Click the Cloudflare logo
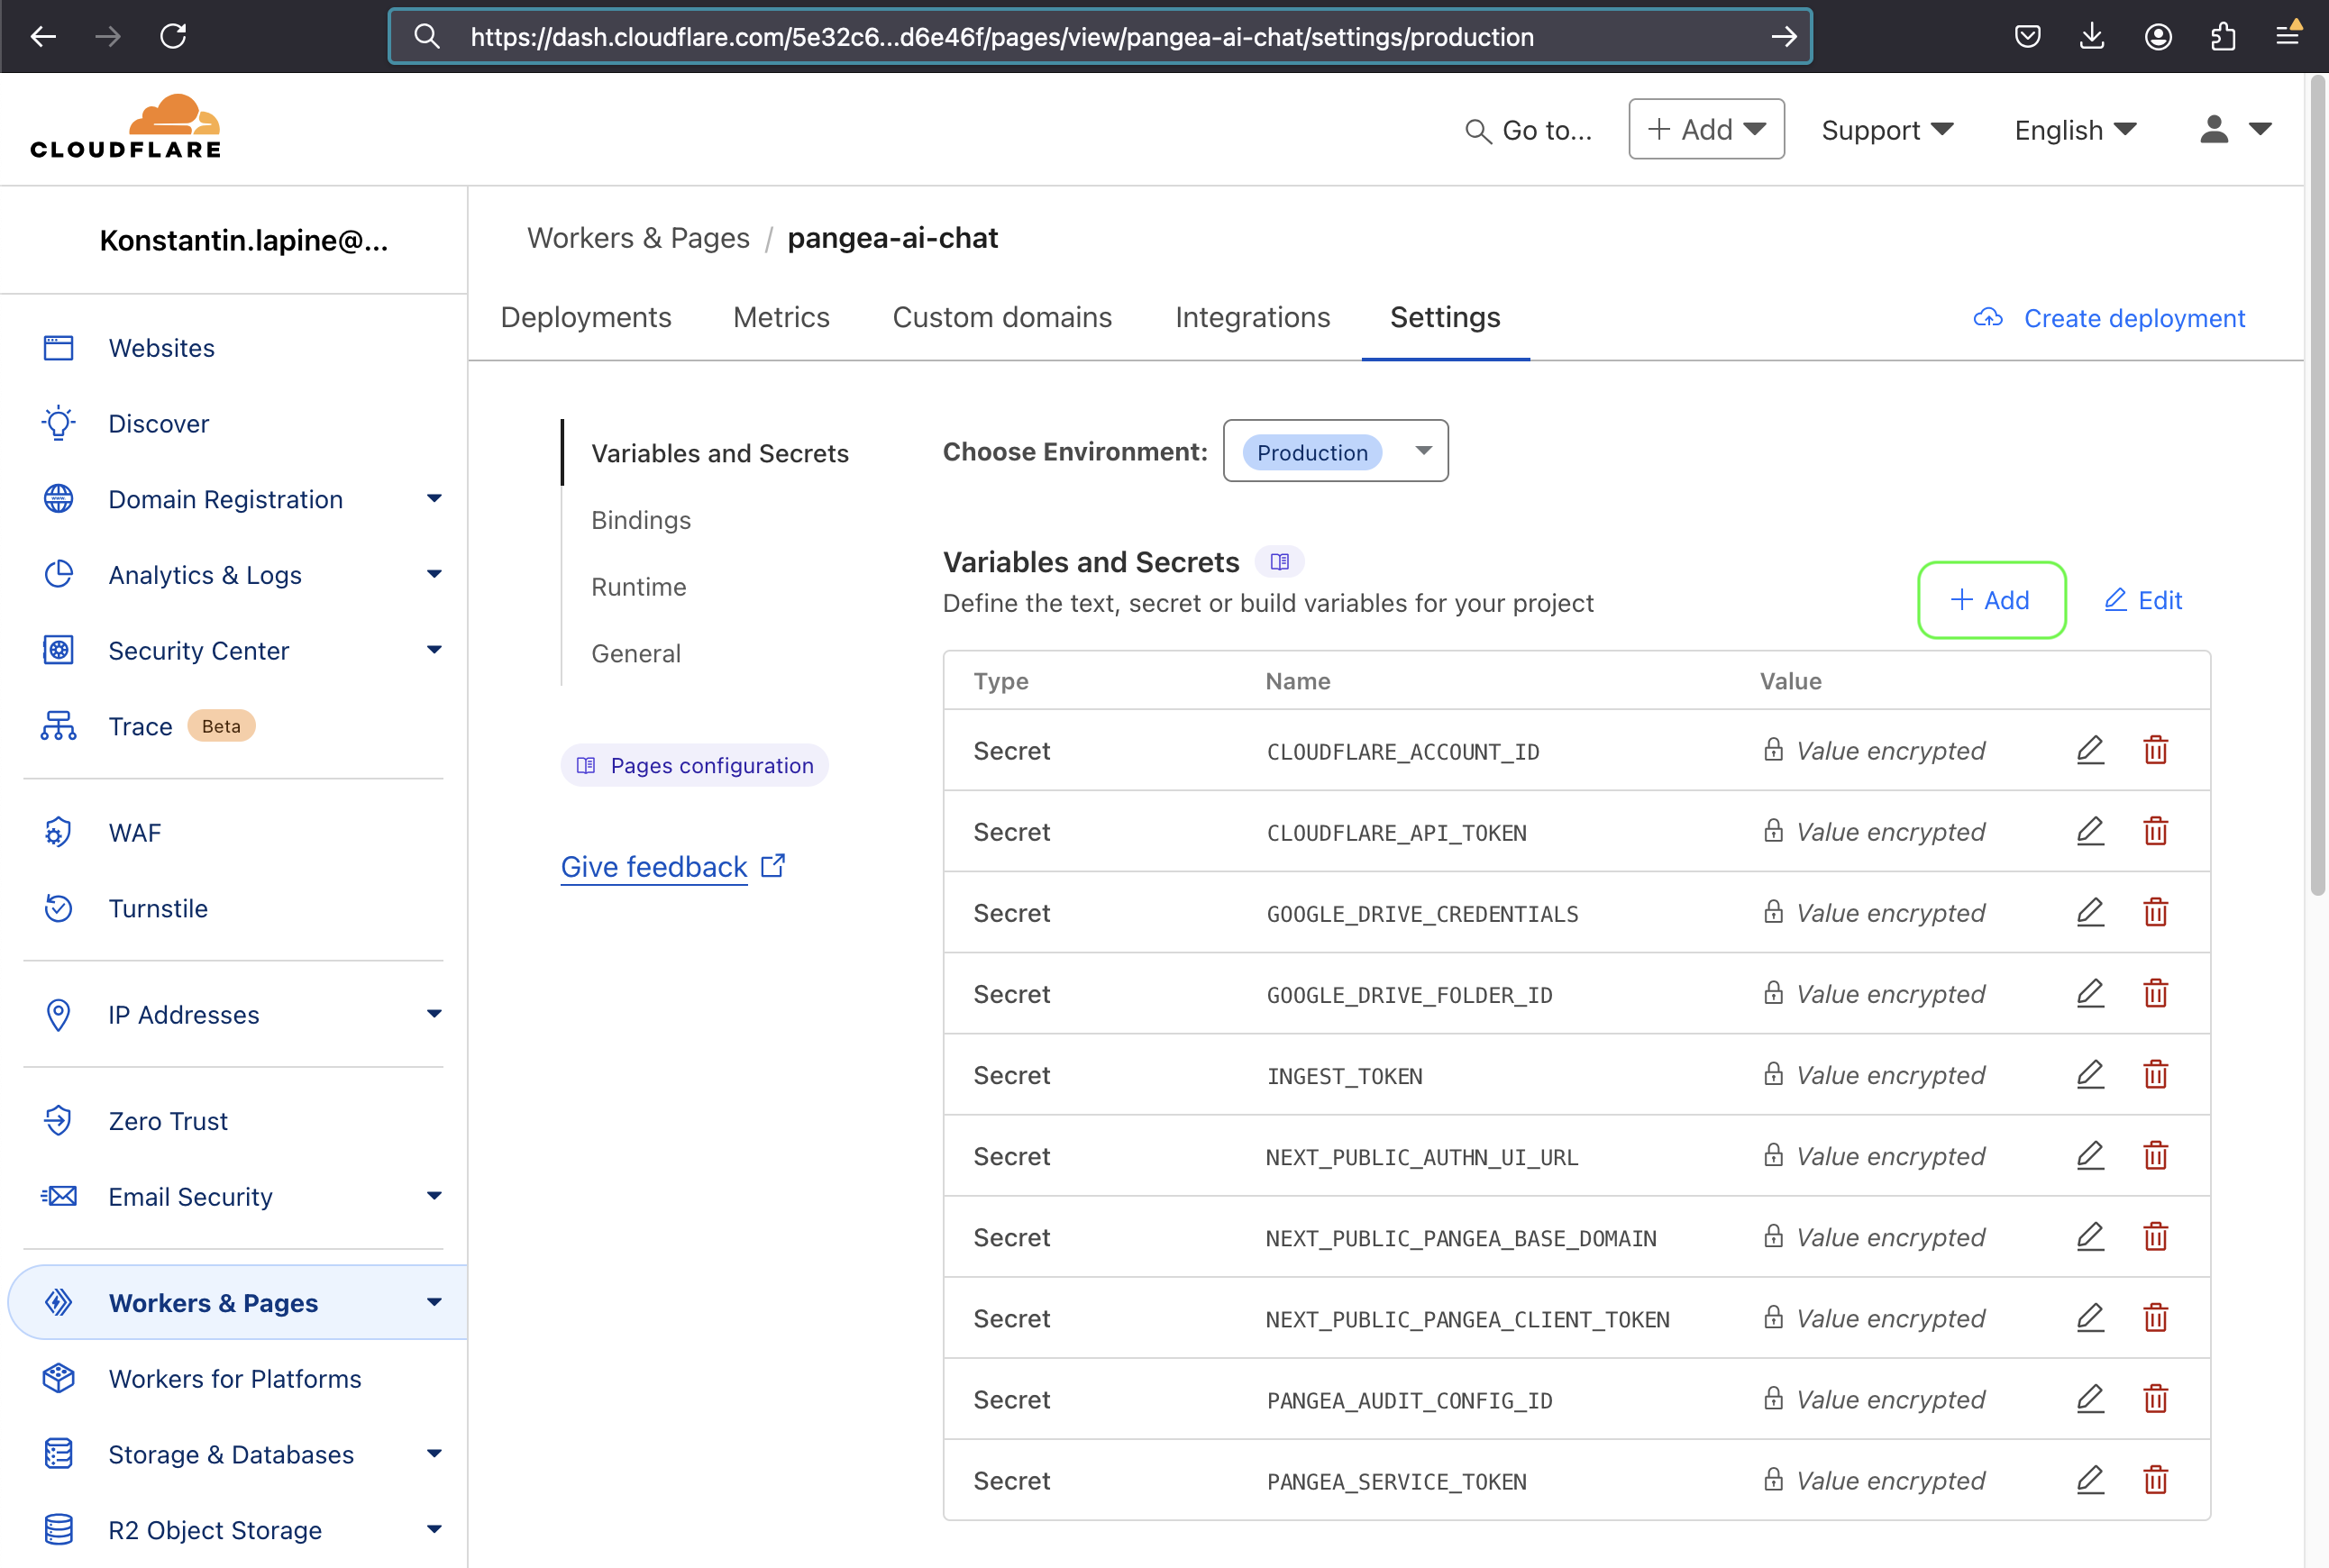The height and width of the screenshot is (1568, 2329). (x=126, y=127)
